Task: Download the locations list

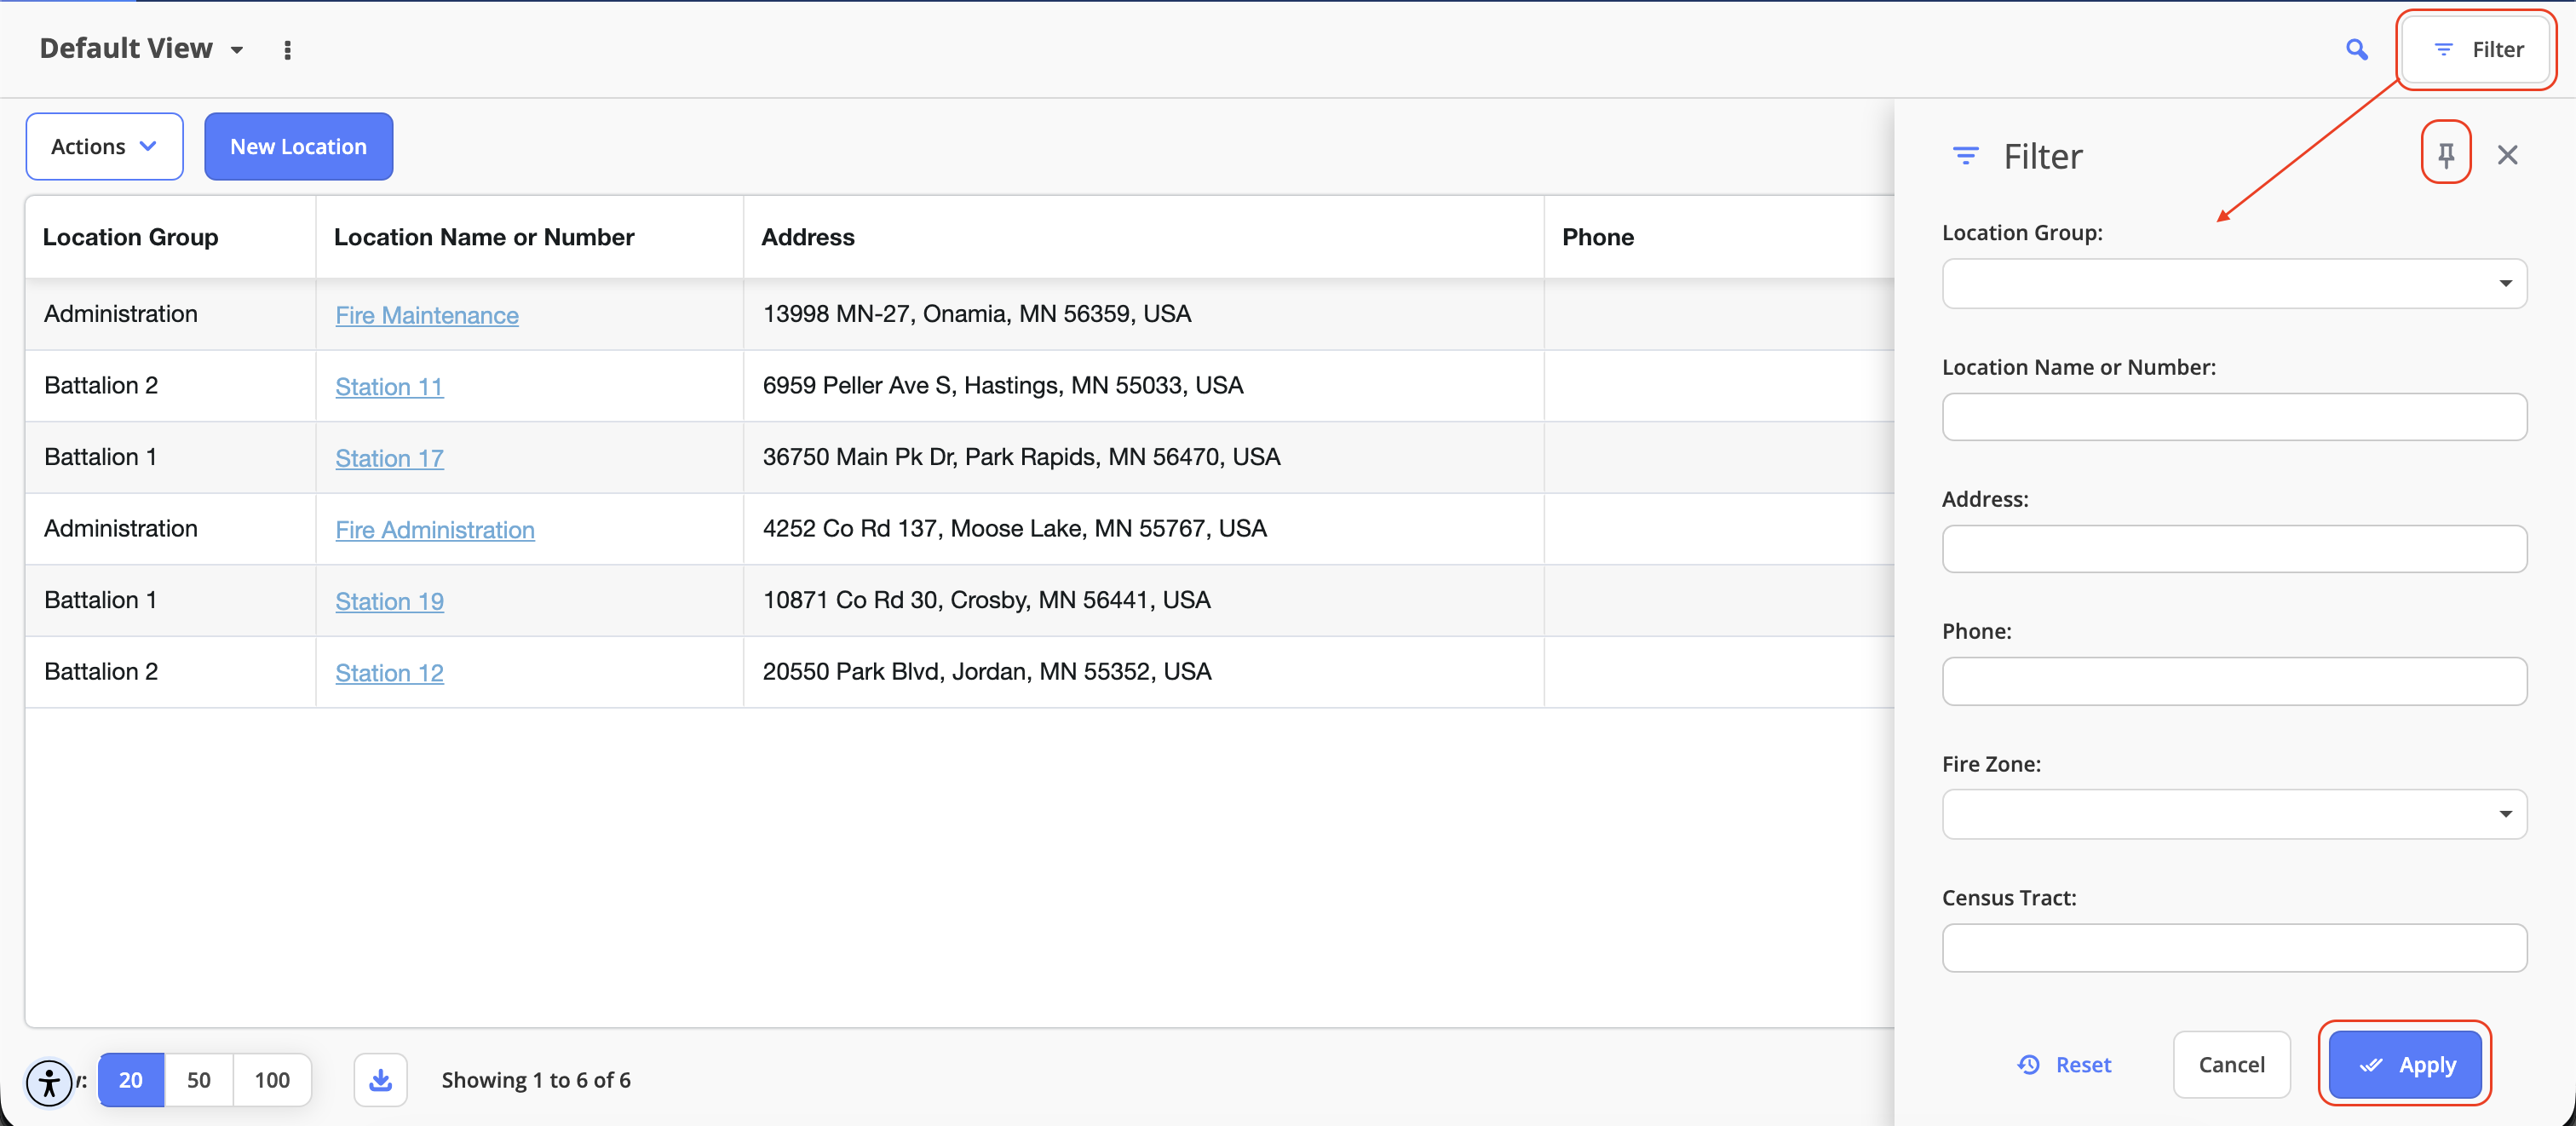Action: pyautogui.click(x=380, y=1079)
